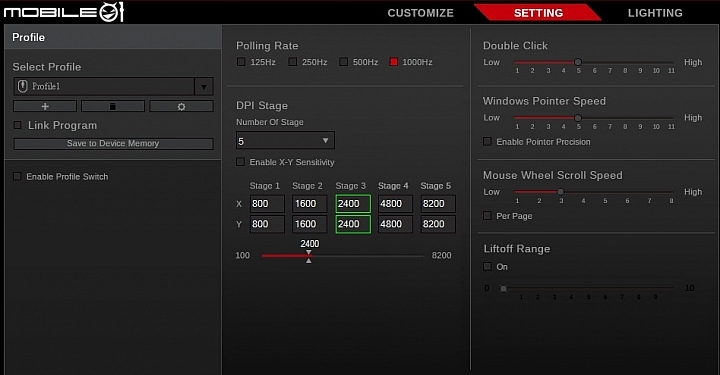Image resolution: width=720 pixels, height=375 pixels.
Task: Switch to the LIGHTING tab
Action: [655, 13]
